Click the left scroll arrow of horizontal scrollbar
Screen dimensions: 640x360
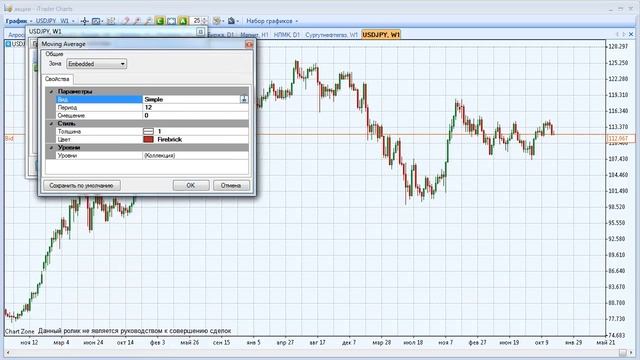click(8, 352)
